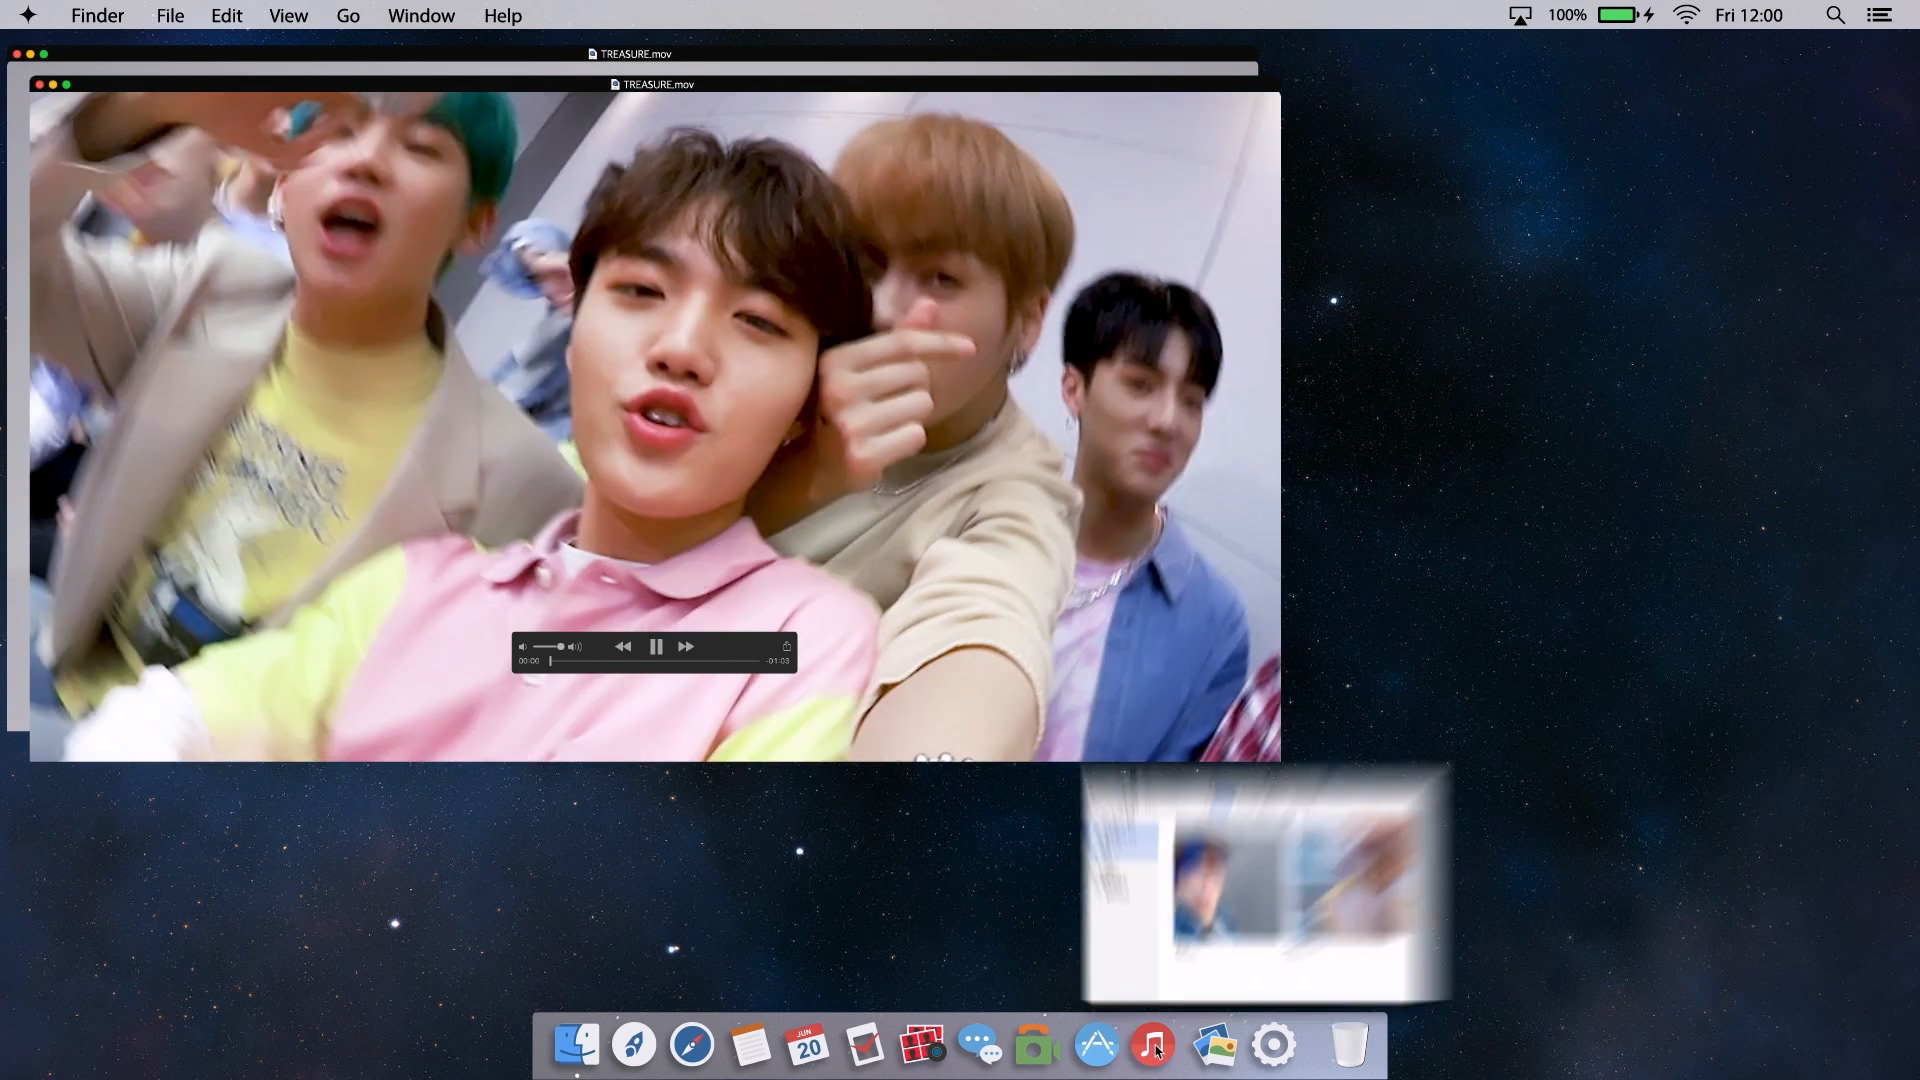Open the Edit menu

[x=227, y=15]
